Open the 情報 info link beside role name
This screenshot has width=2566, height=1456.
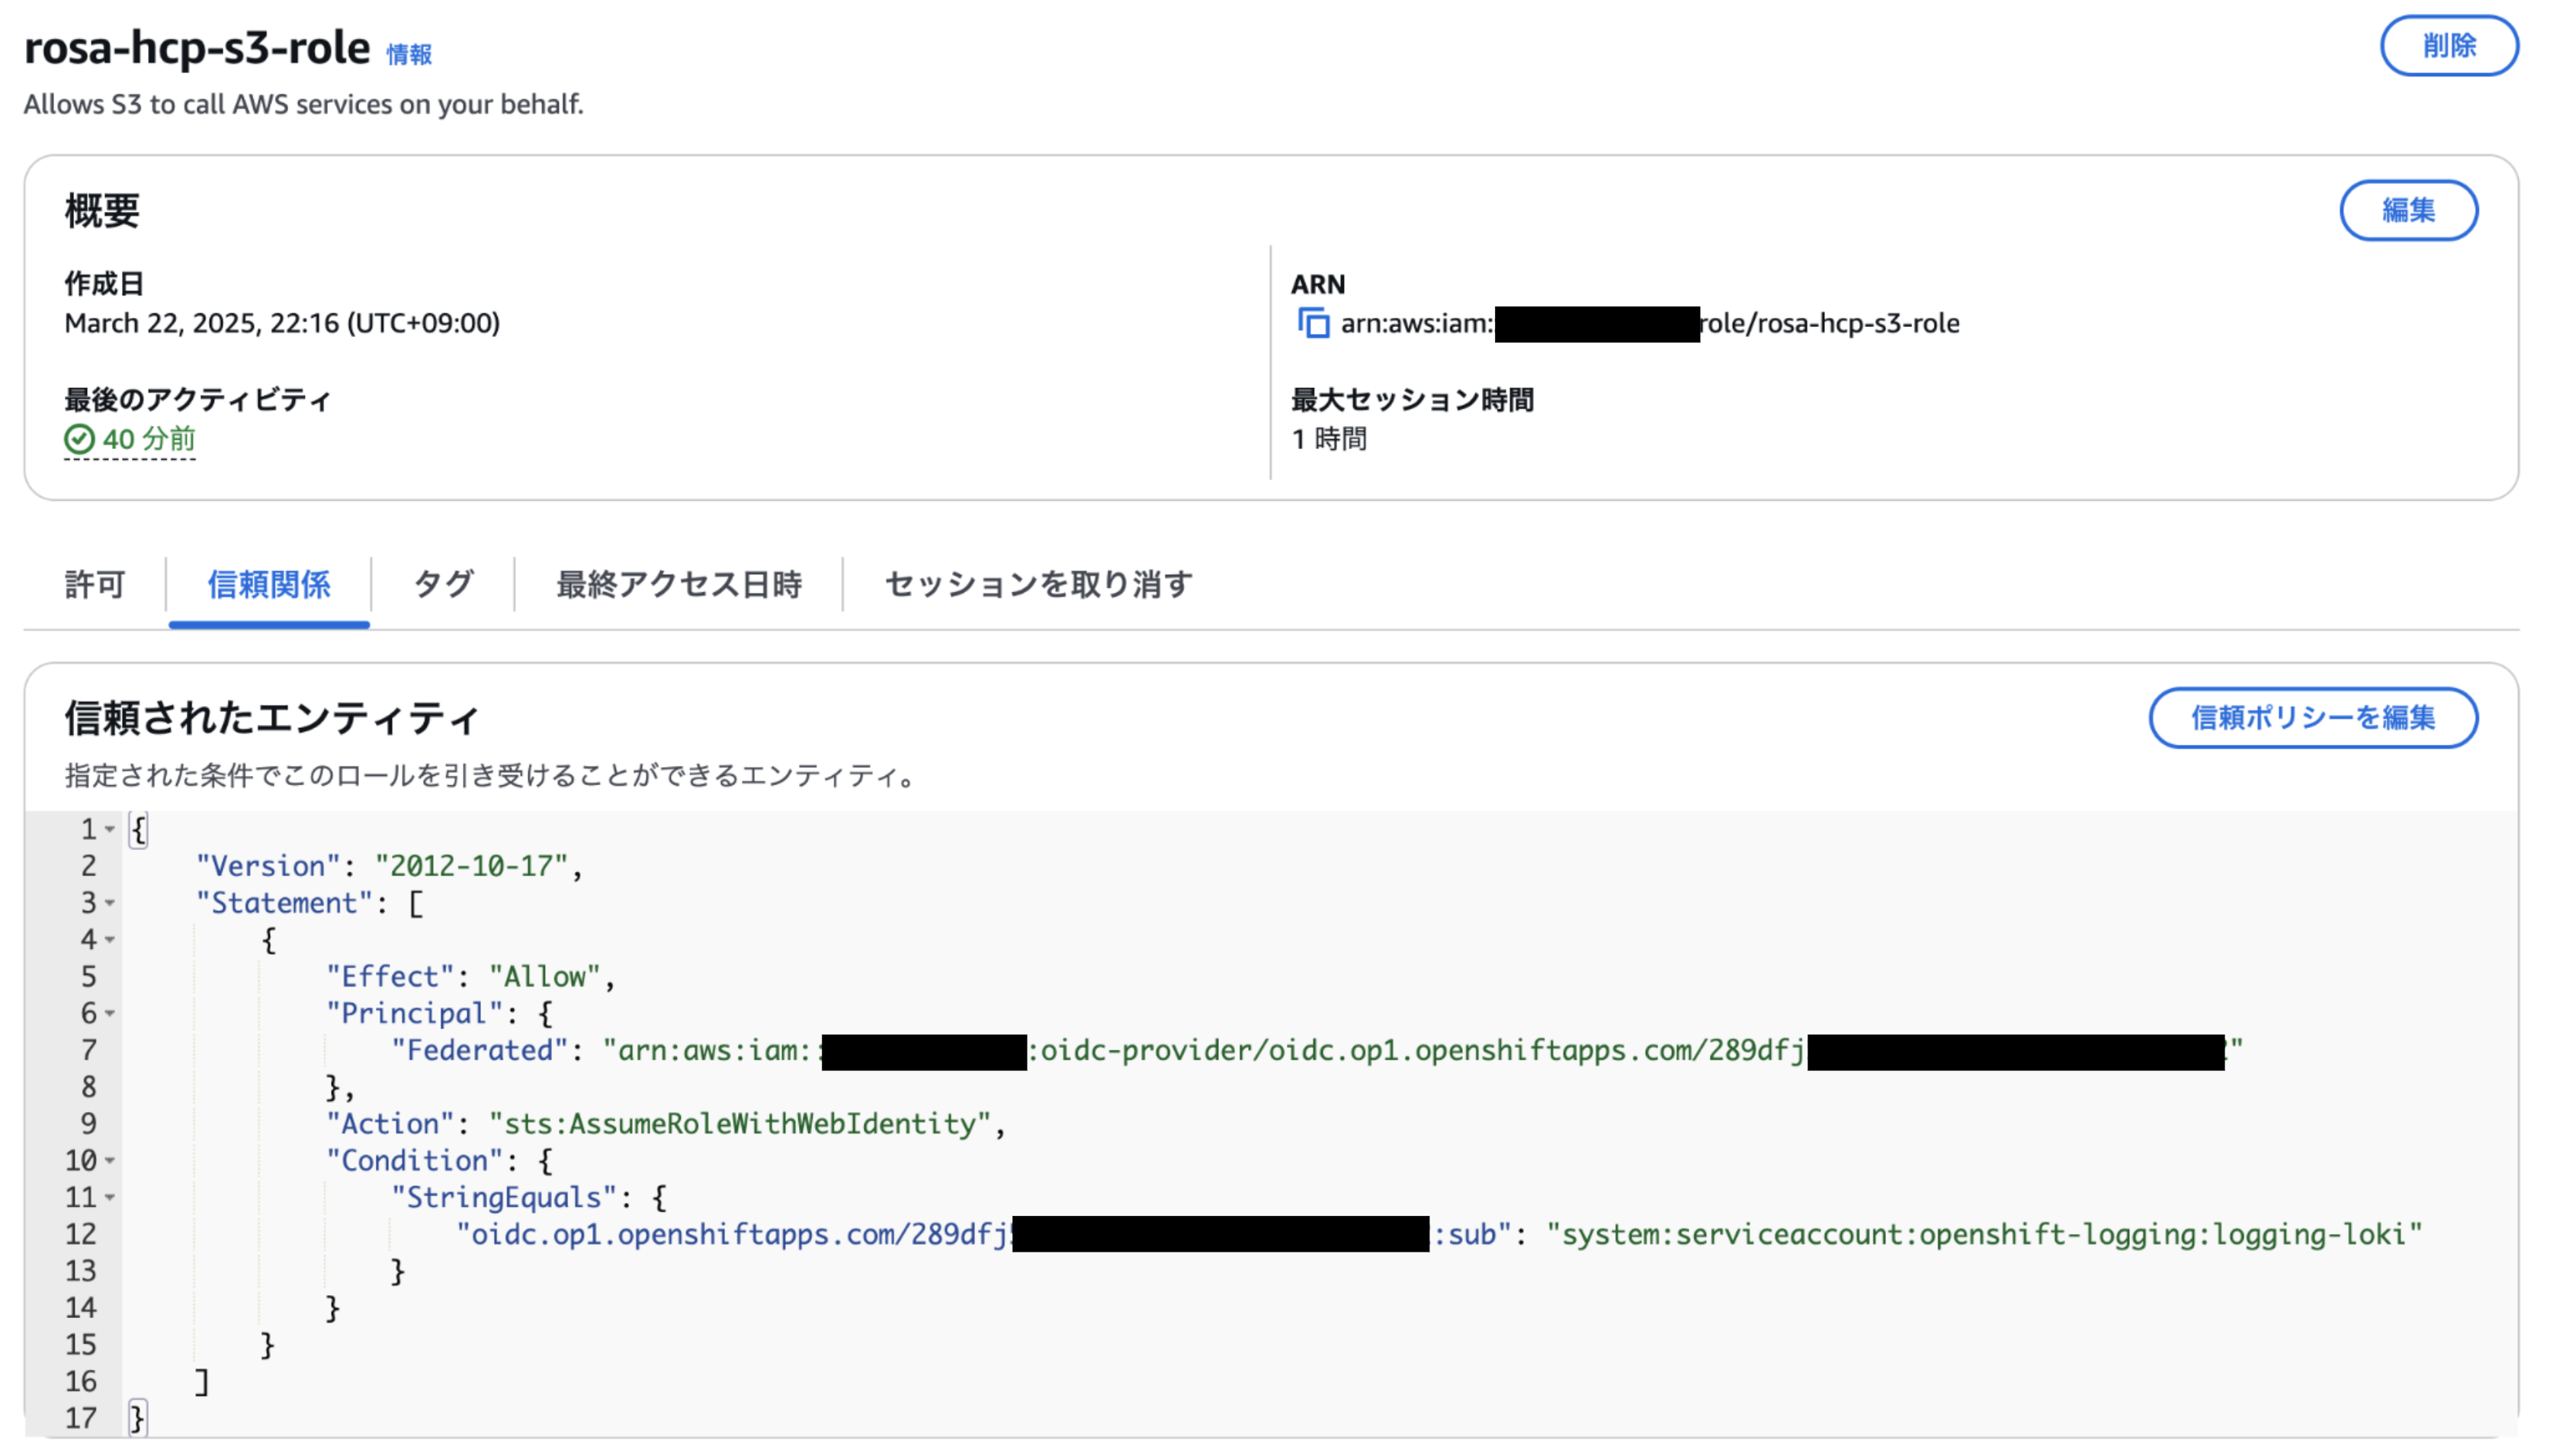[x=409, y=55]
